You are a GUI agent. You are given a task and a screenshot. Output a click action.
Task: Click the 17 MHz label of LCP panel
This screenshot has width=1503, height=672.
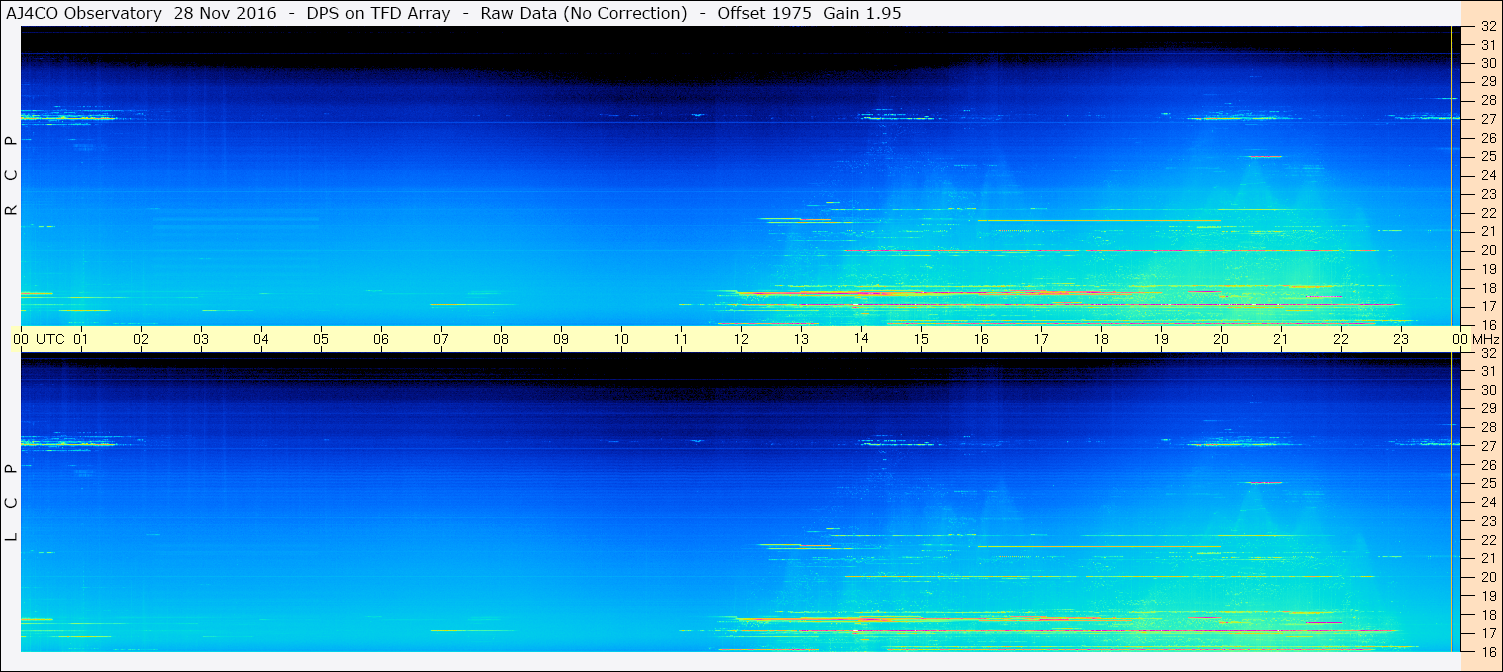pos(1488,633)
